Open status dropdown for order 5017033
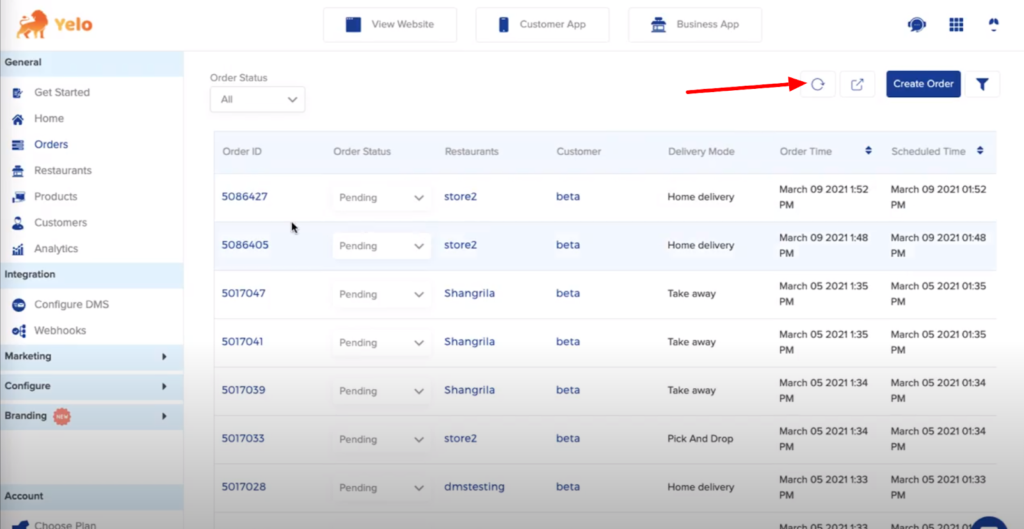 [x=381, y=440]
